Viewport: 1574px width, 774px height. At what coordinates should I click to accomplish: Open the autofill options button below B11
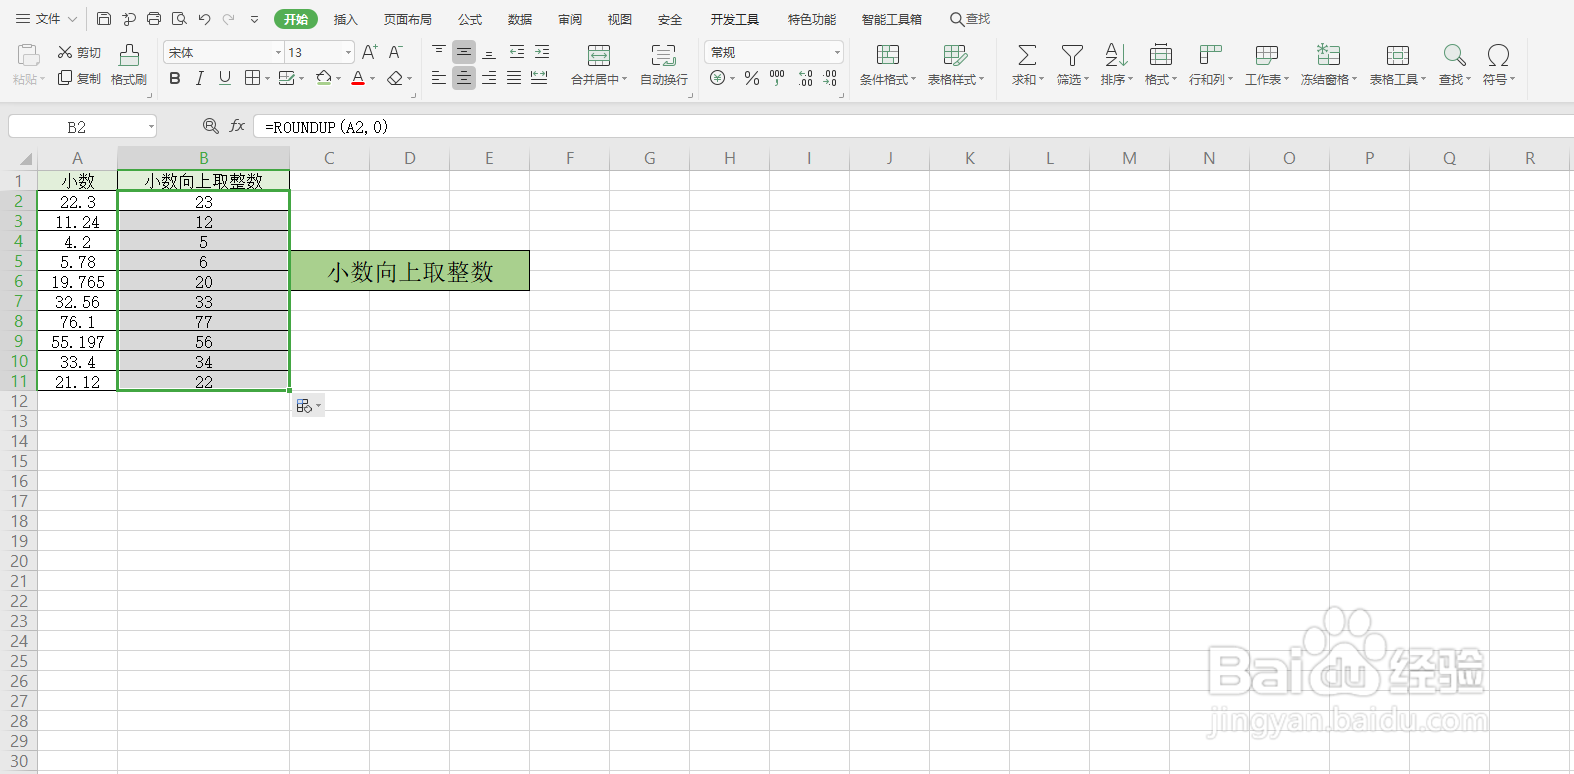pos(308,405)
